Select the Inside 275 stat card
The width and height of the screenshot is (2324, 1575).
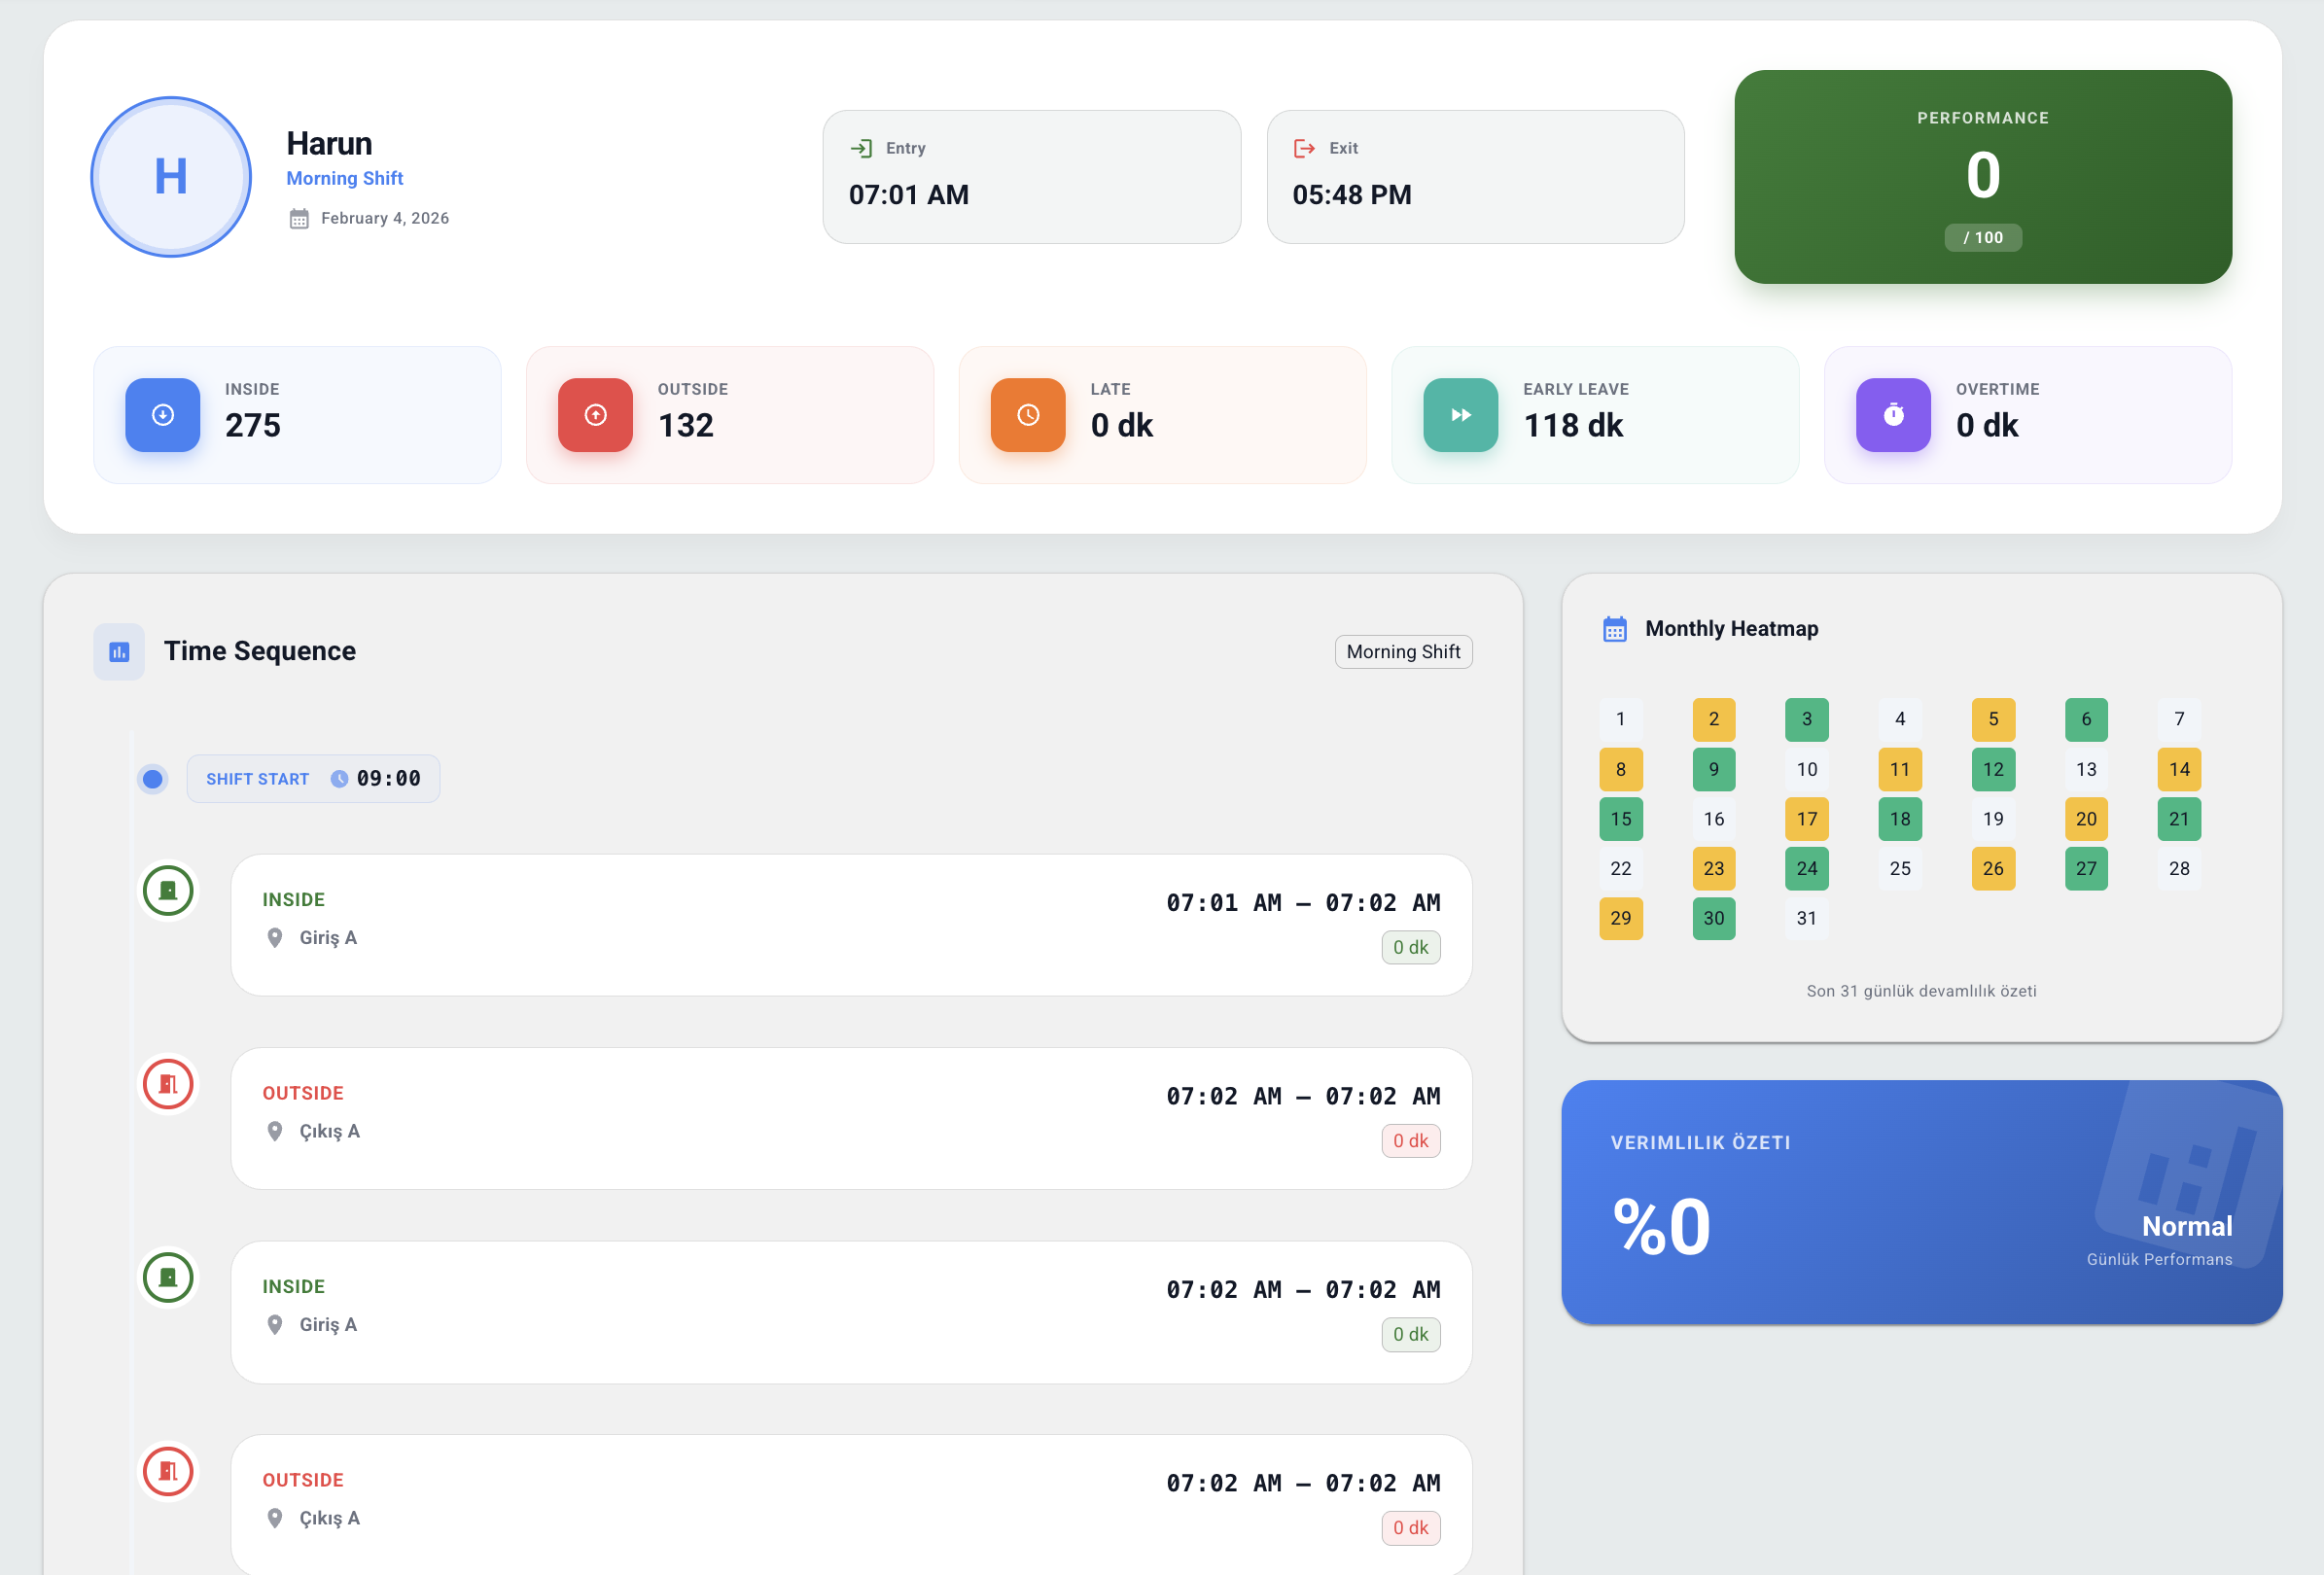click(297, 415)
